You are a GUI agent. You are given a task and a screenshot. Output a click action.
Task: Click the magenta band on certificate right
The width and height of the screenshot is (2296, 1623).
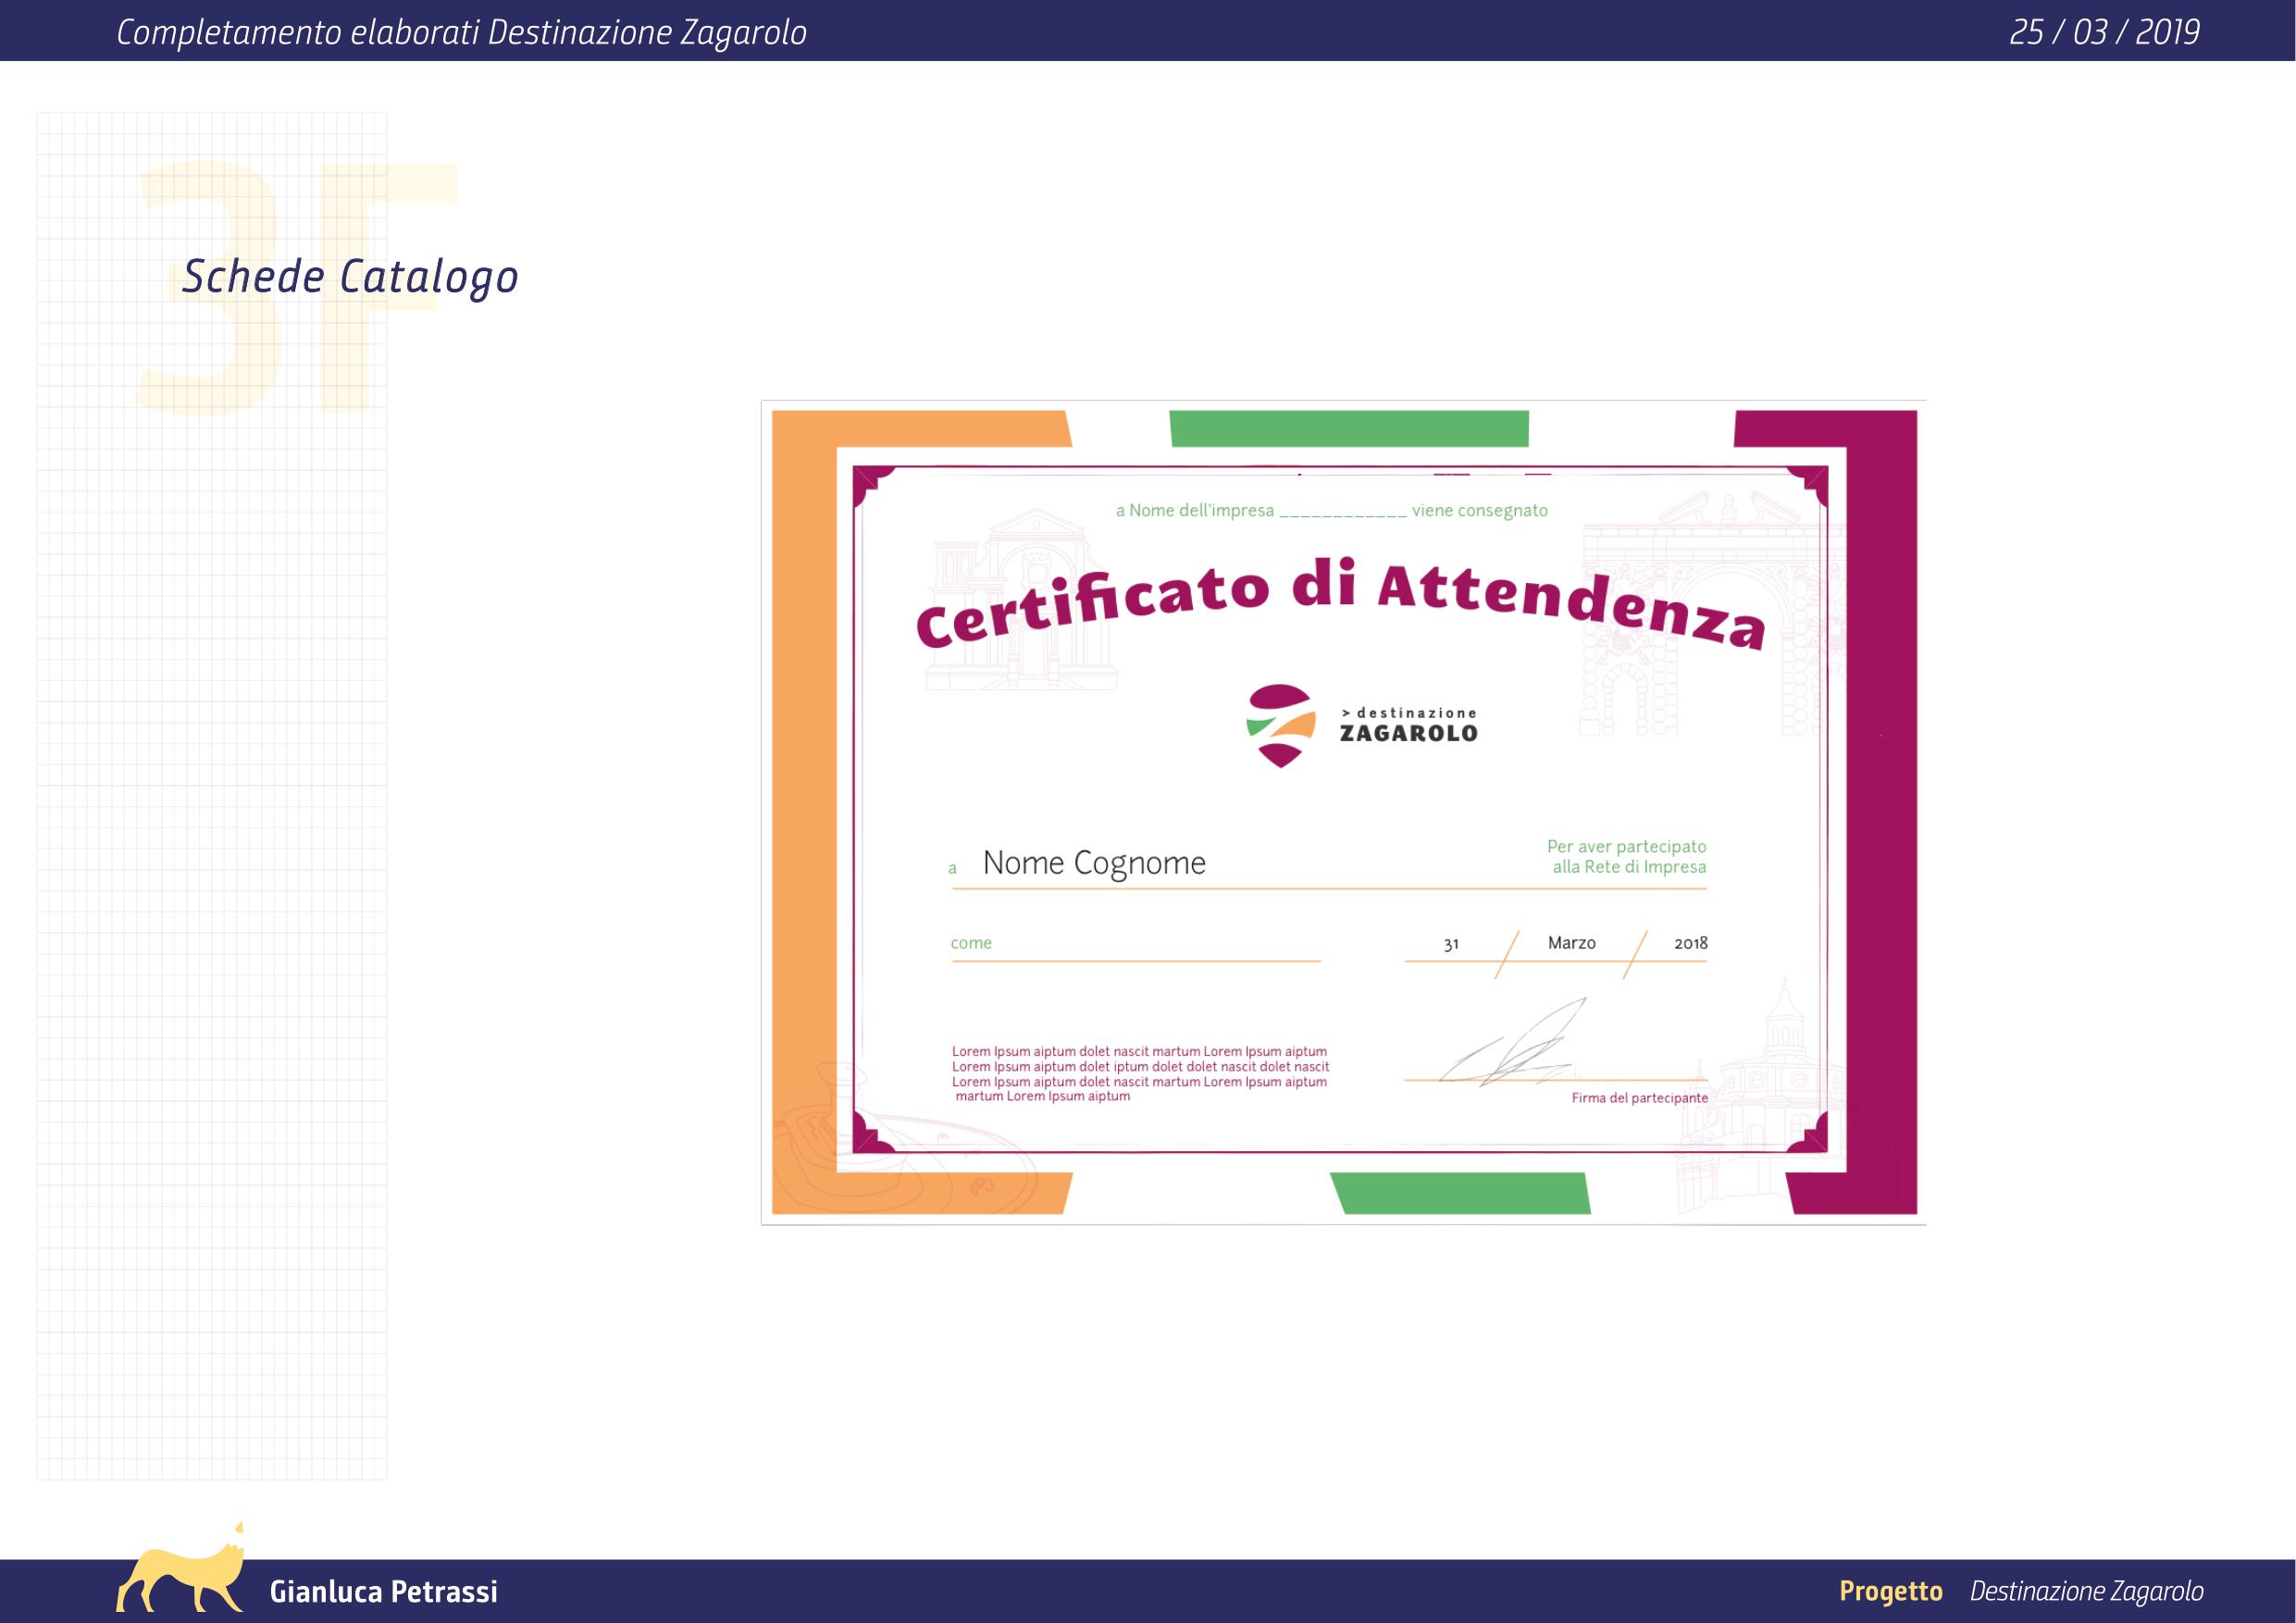click(x=1880, y=800)
